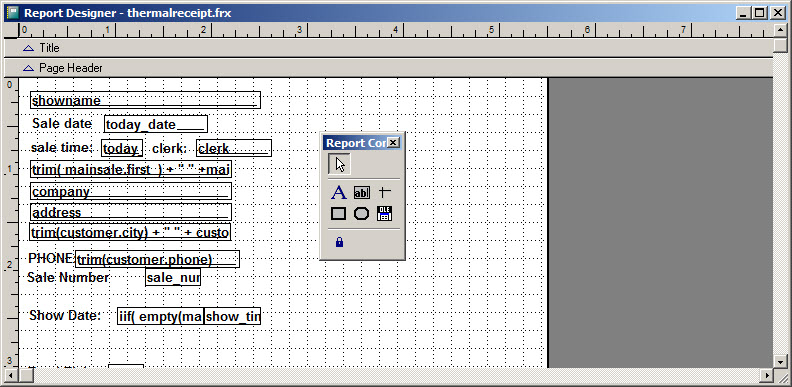The width and height of the screenshot is (792, 387).
Task: Close the Report Designer window
Action: [778, 13]
